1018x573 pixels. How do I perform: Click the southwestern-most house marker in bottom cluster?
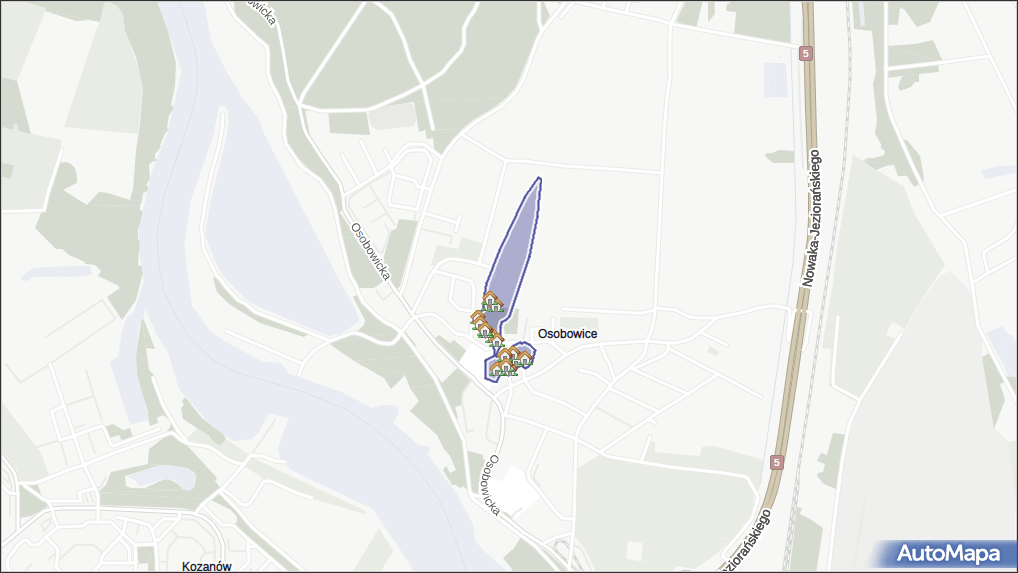tap(497, 369)
